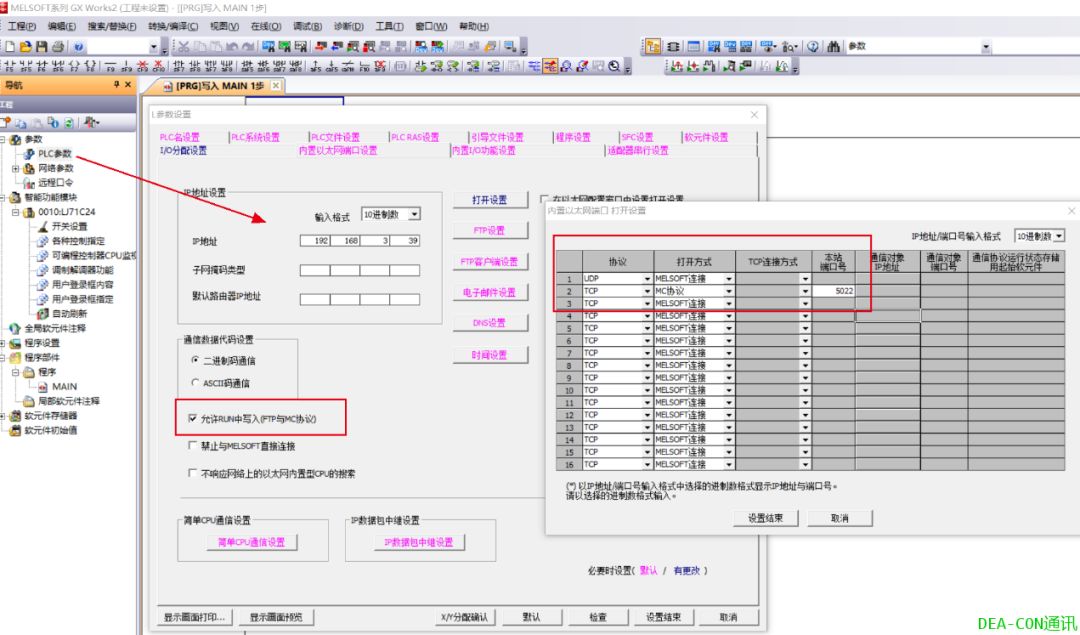Open the IP address 输入格式 dropdown
This screenshot has width=1080, height=635.
(x=414, y=214)
